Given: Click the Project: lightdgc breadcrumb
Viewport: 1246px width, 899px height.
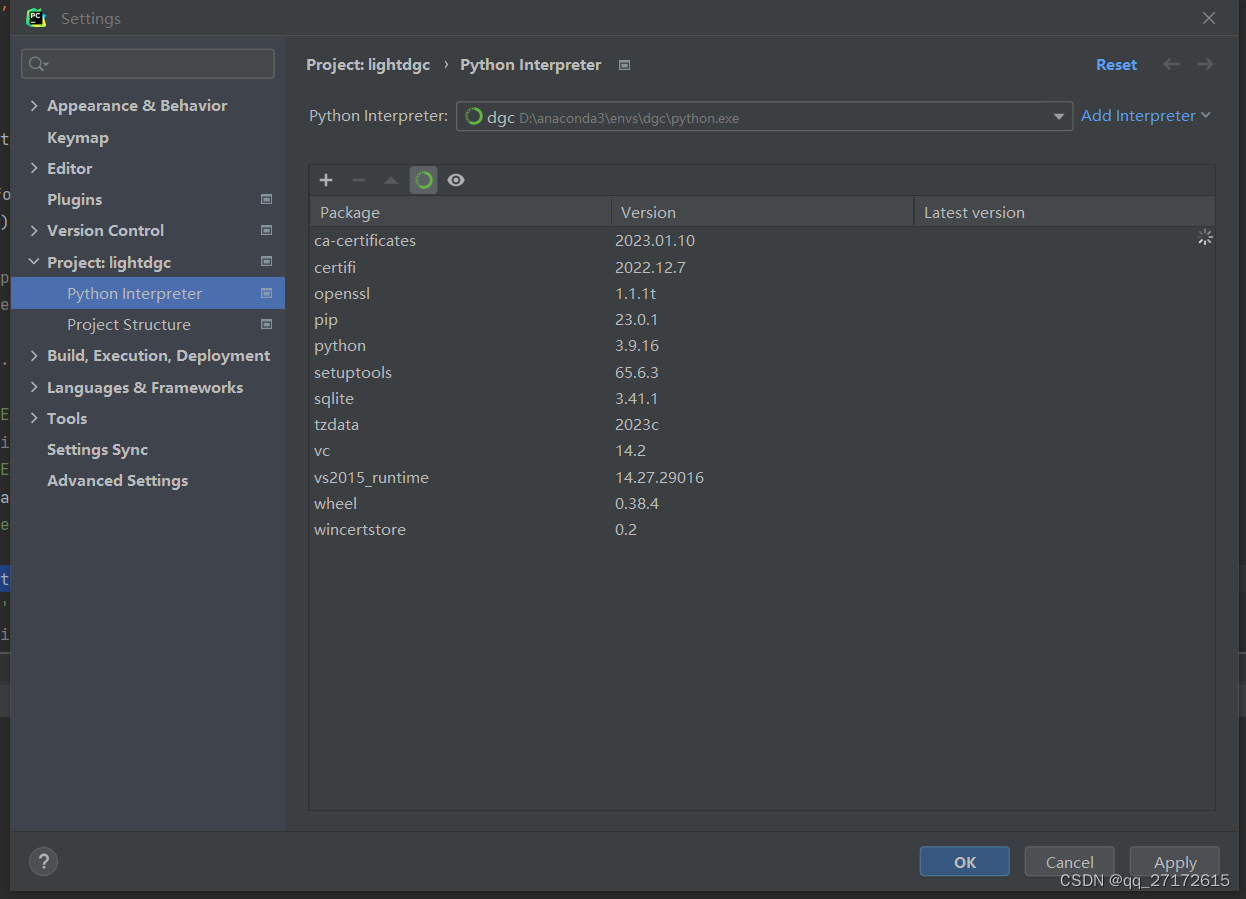Looking at the screenshot, I should coord(368,65).
